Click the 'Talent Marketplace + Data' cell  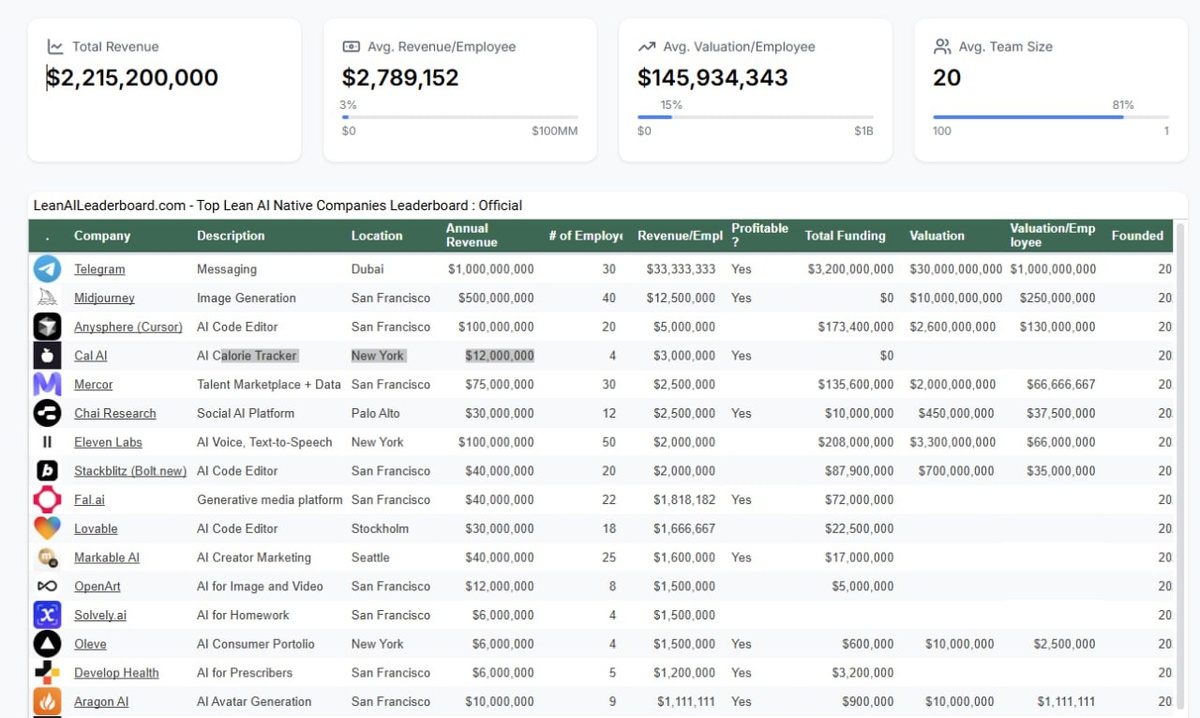[269, 385]
